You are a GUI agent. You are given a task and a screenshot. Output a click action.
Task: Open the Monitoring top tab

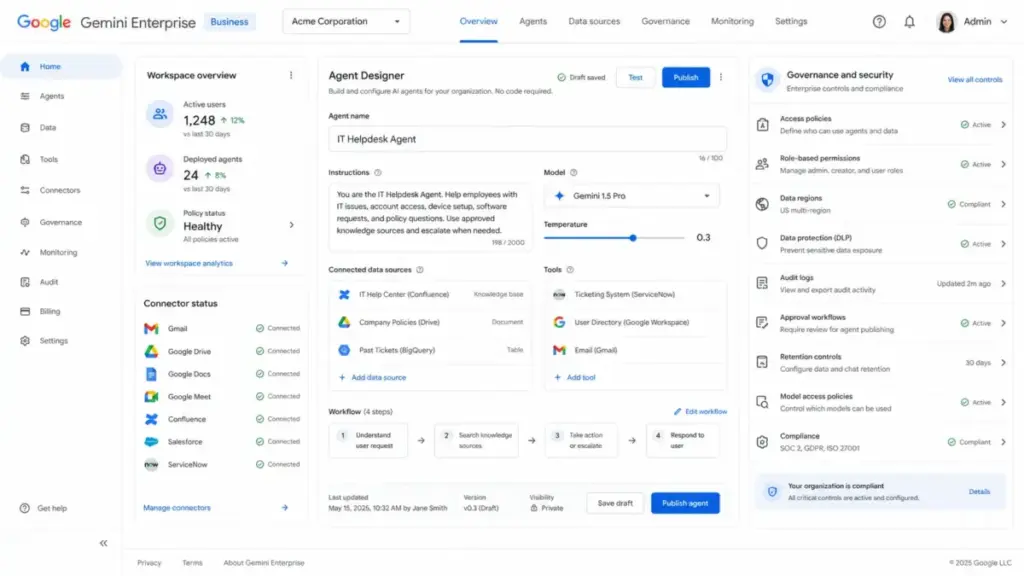pyautogui.click(x=732, y=22)
